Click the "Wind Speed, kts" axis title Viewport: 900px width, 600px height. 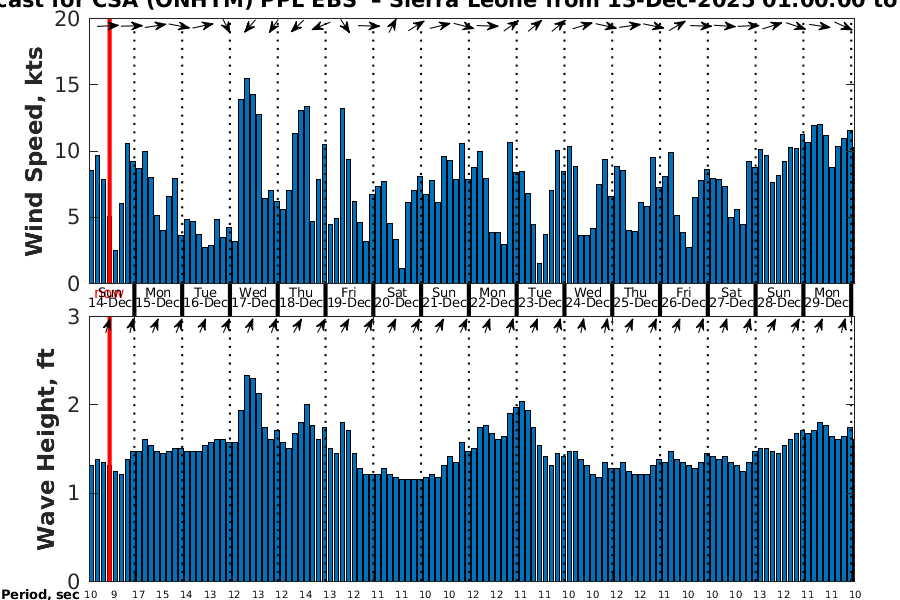tap(36, 152)
